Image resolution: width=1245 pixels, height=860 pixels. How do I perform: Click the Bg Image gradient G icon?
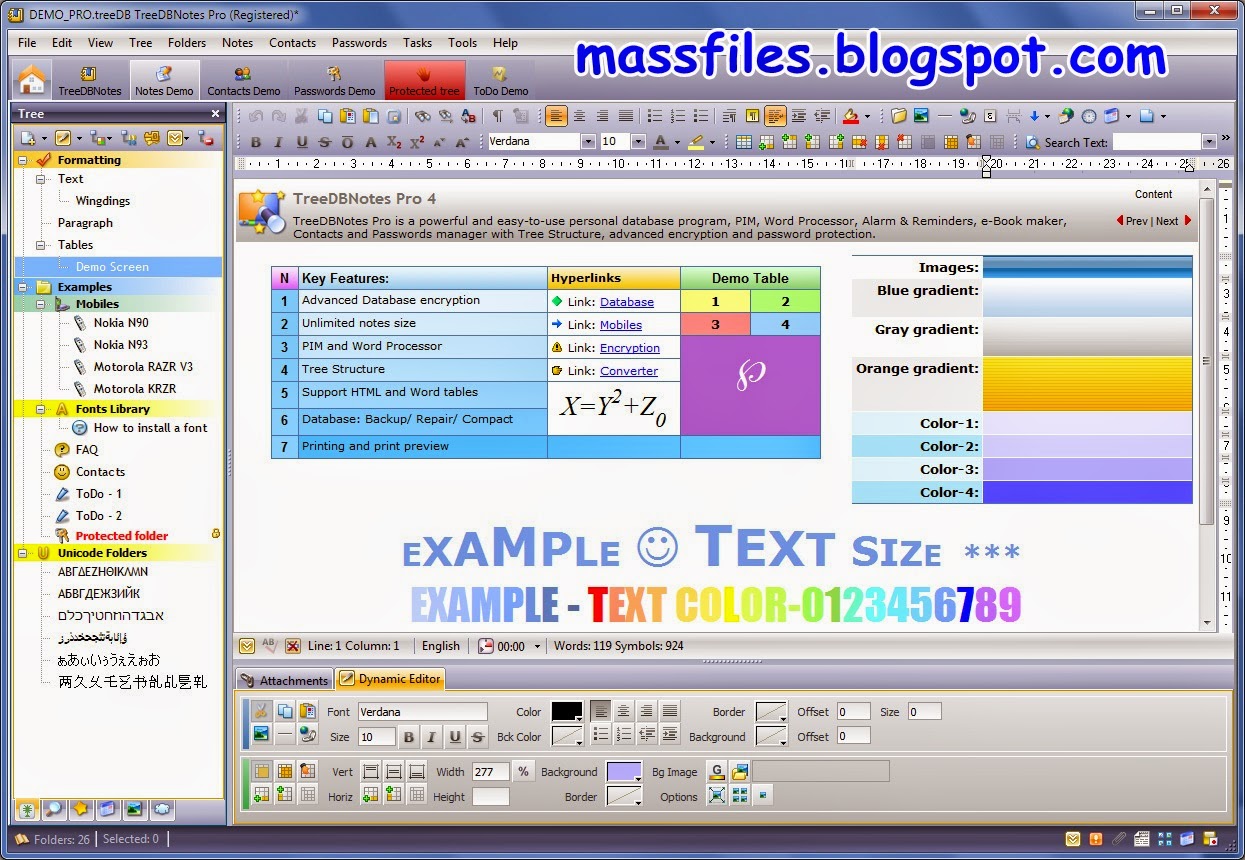pyautogui.click(x=716, y=771)
